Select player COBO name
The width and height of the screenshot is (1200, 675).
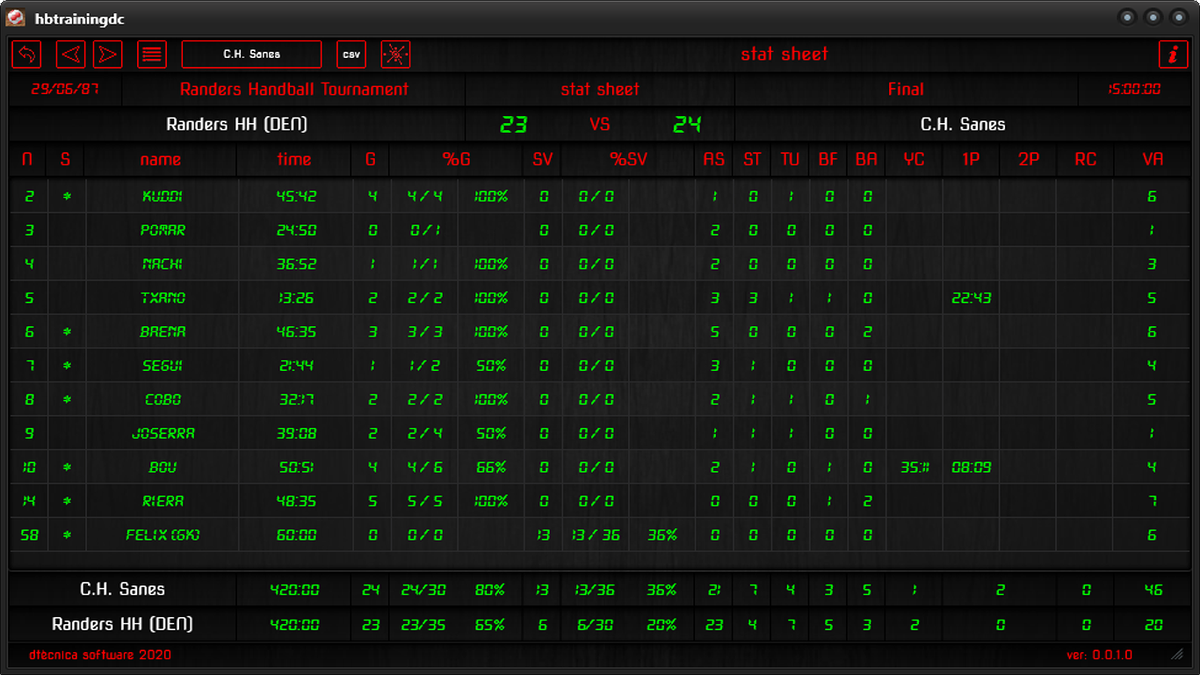point(163,399)
